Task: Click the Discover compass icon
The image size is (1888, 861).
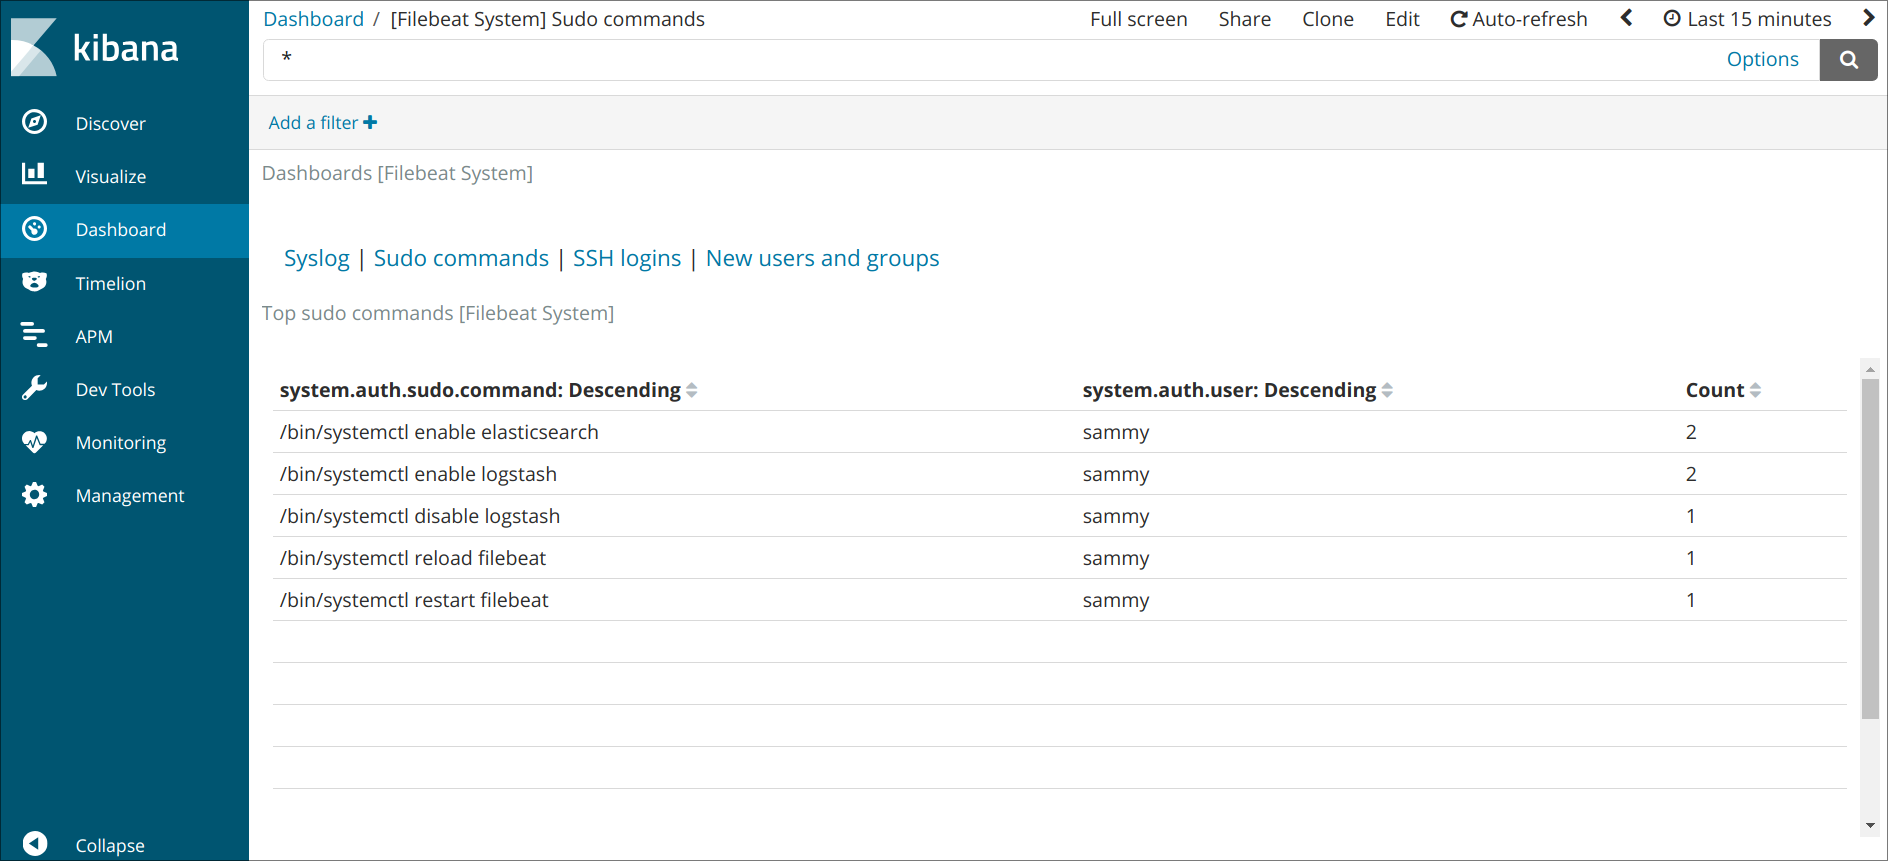Action: click(34, 122)
